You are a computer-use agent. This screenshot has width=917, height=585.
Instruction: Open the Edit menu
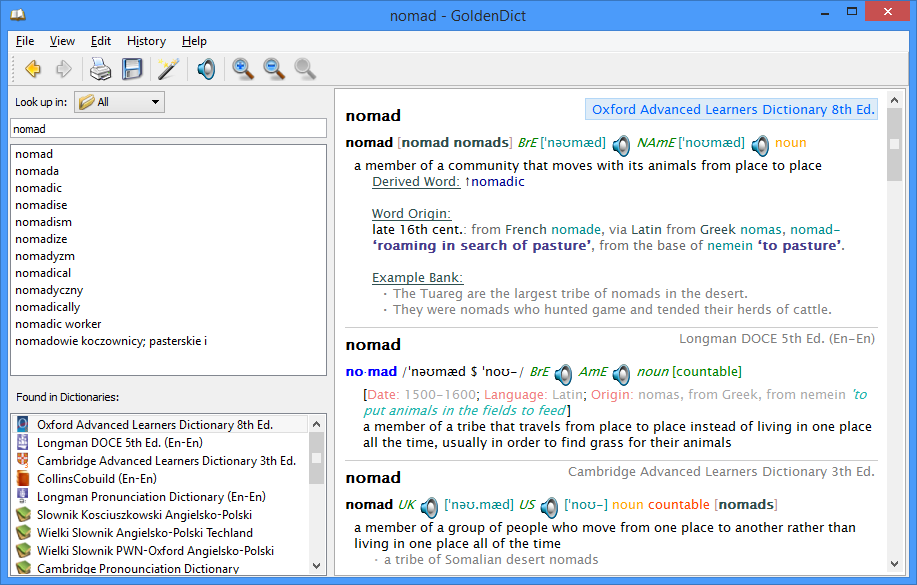tap(101, 41)
